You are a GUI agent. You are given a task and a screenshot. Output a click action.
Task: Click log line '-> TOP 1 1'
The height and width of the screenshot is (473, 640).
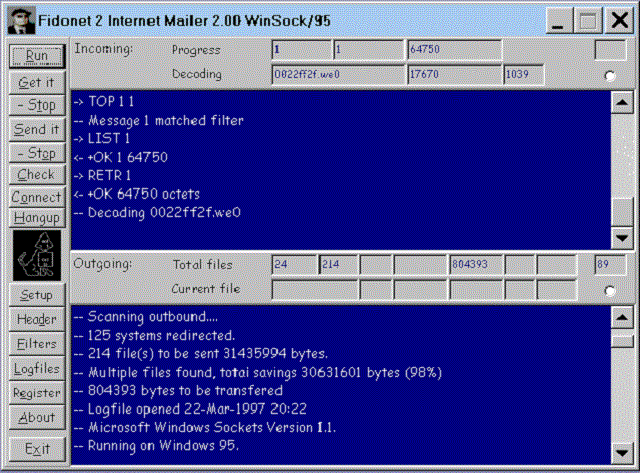coord(104,102)
